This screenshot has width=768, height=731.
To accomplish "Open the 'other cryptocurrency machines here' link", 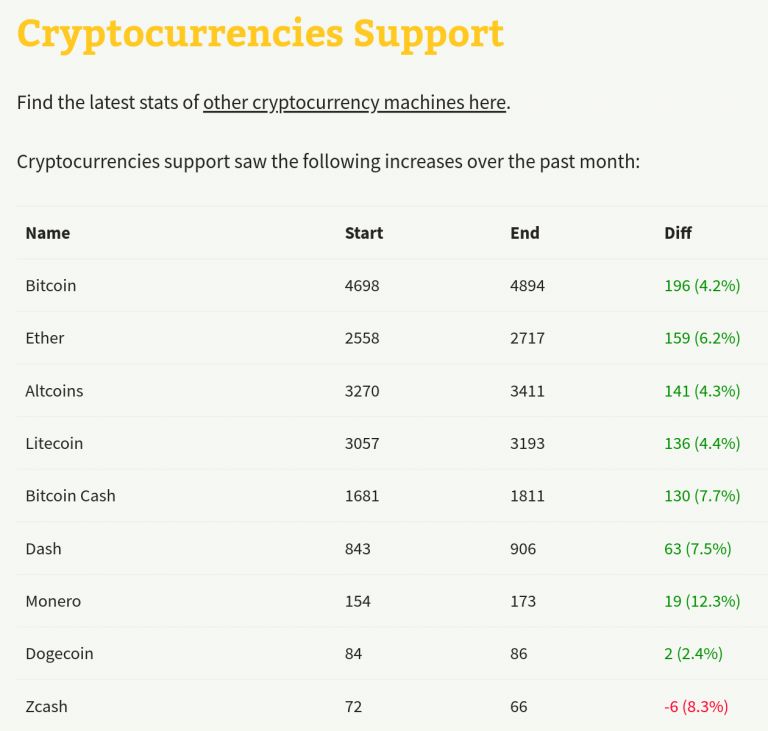I will (x=355, y=103).
